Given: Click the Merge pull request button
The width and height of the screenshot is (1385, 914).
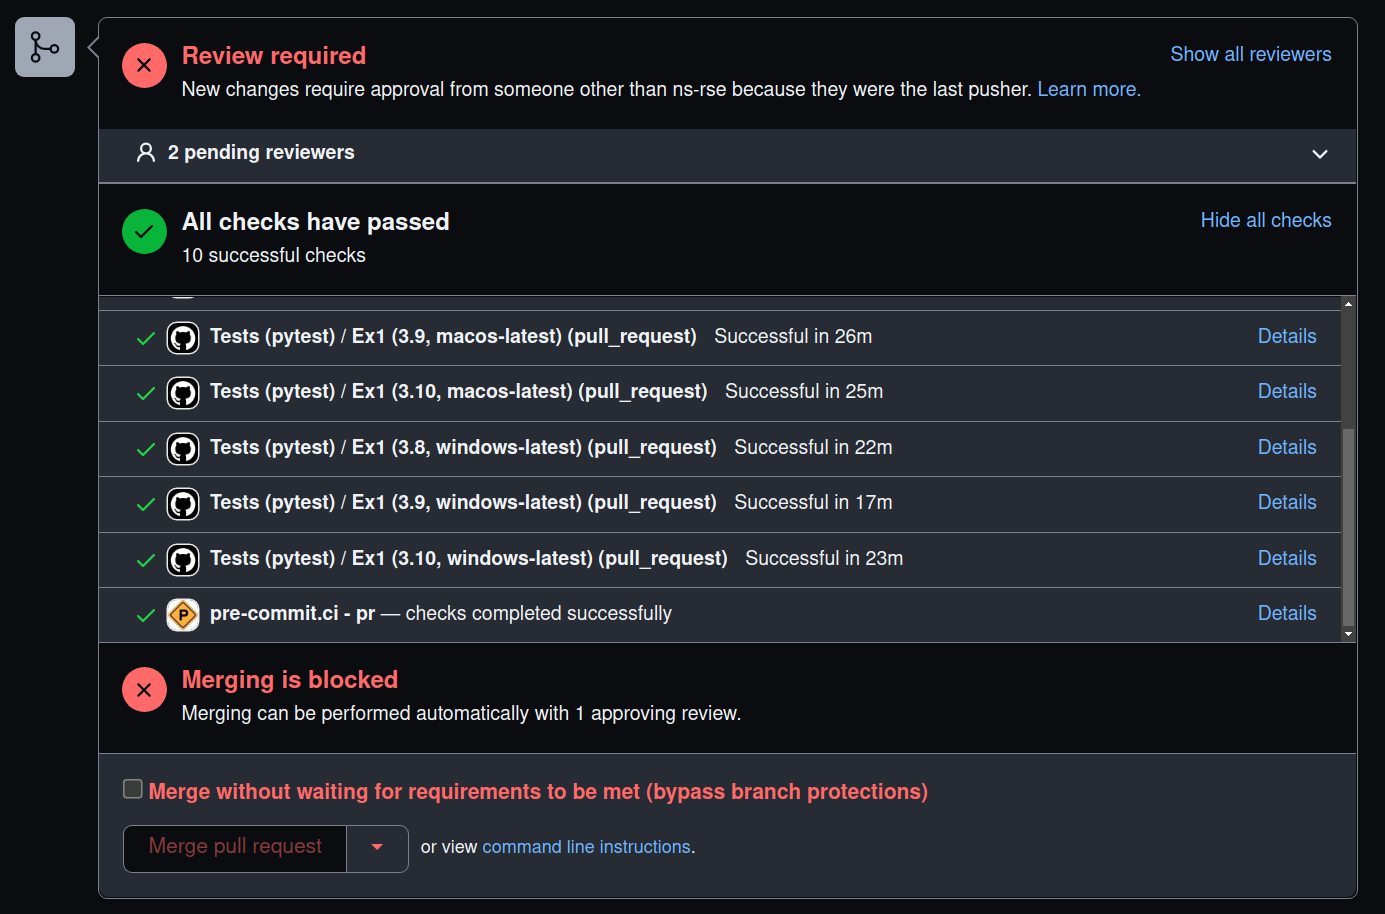Looking at the screenshot, I should tap(235, 848).
